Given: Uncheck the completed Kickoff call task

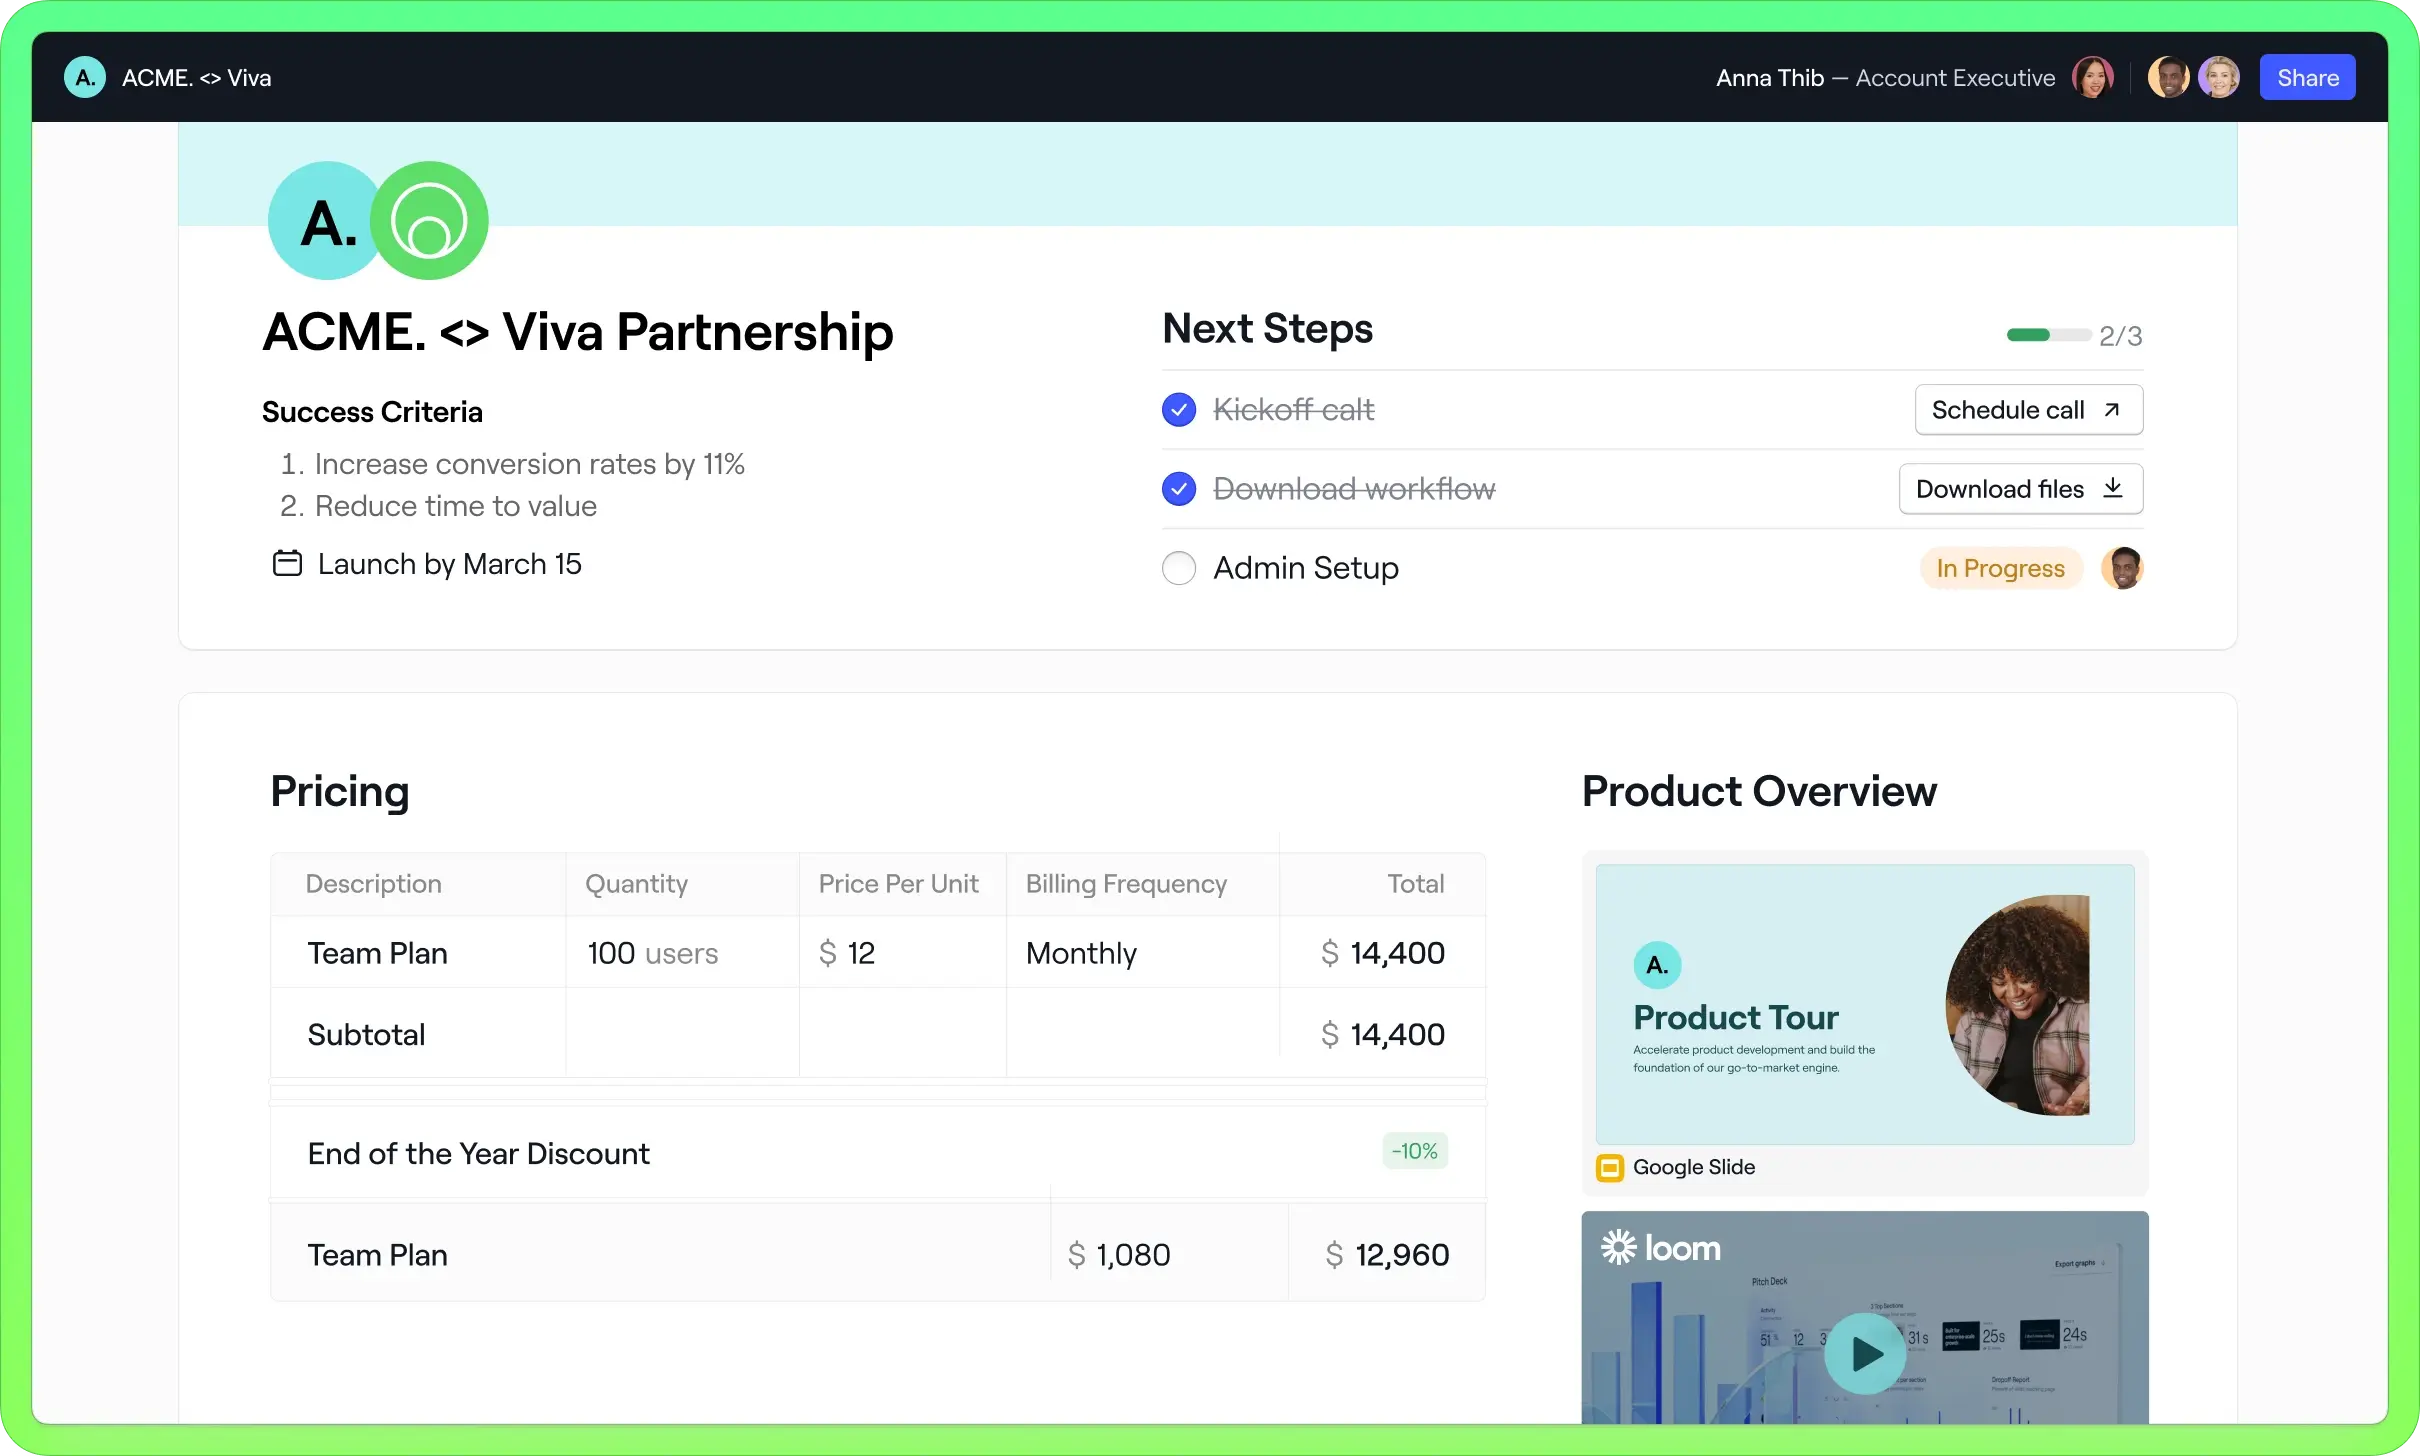Looking at the screenshot, I should click(x=1178, y=409).
